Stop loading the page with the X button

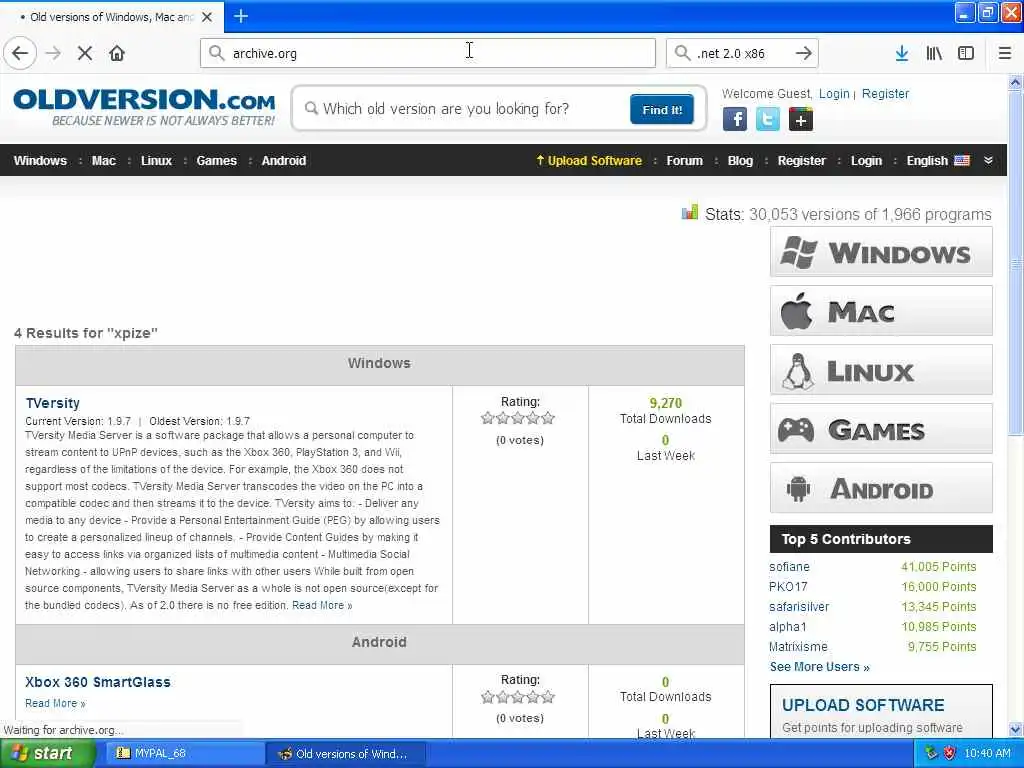[x=85, y=53]
